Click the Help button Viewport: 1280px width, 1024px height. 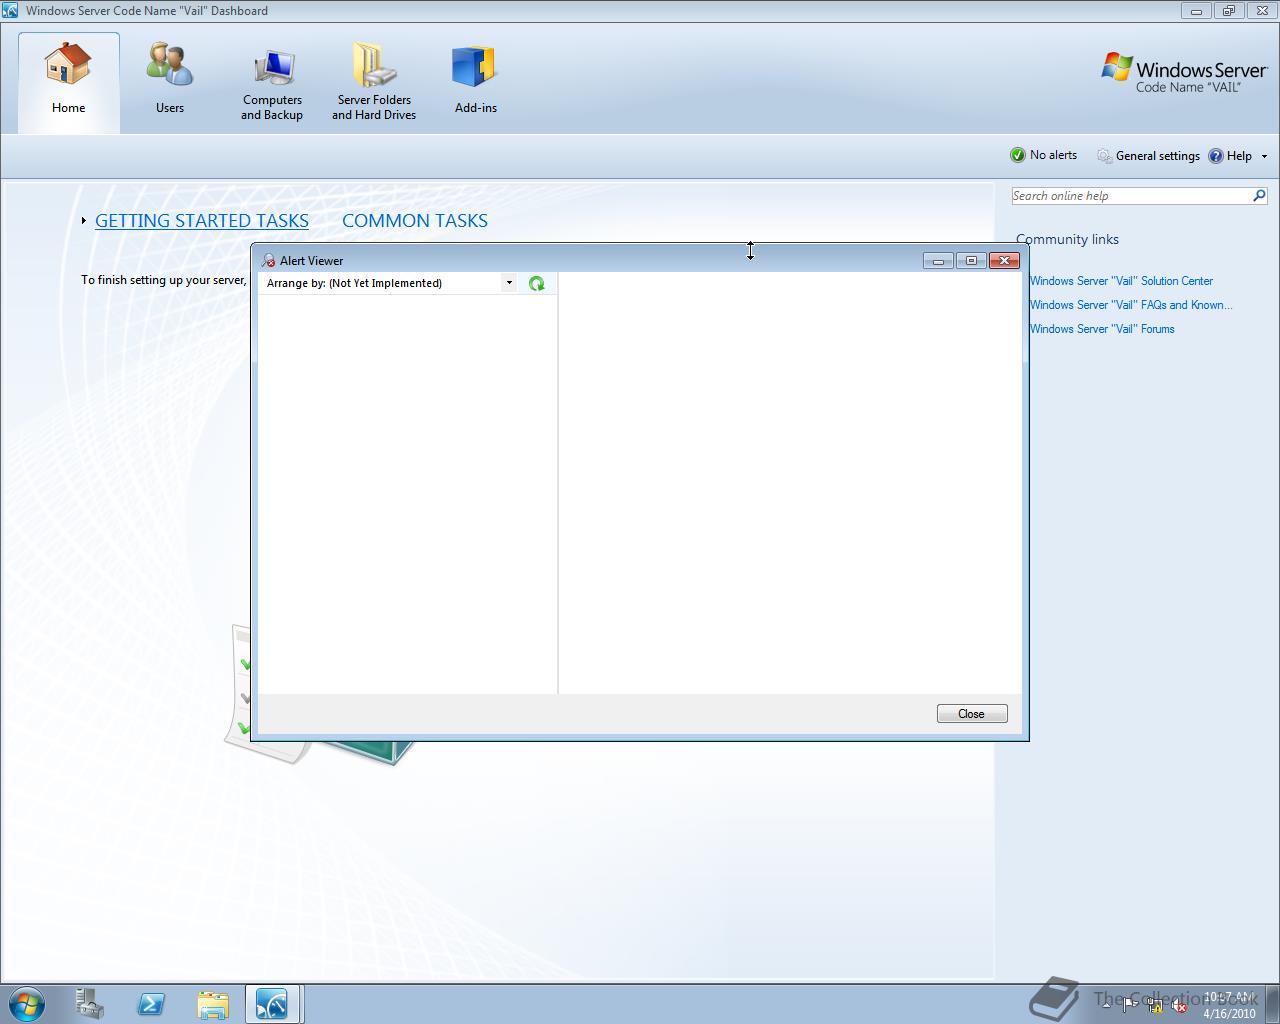[1230, 156]
